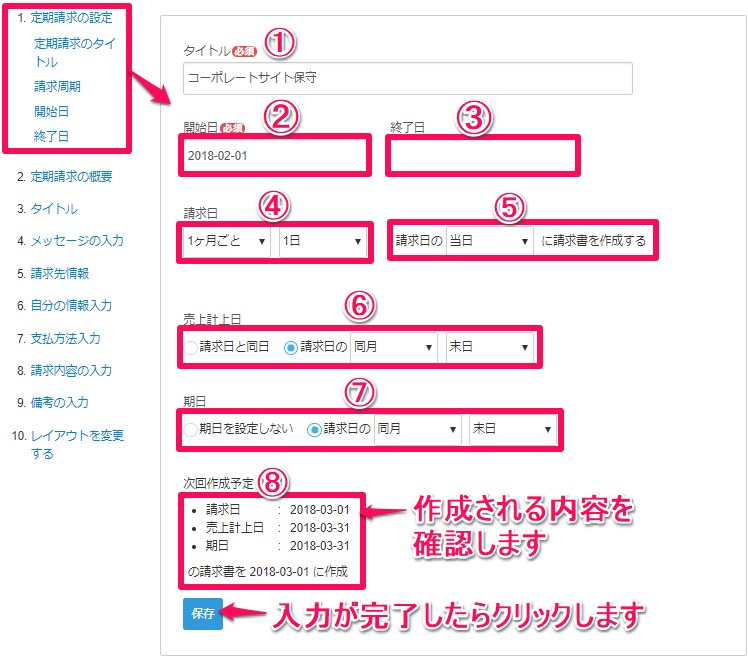Click the 請求日 2018-03-01 schedule value

click(x=320, y=510)
